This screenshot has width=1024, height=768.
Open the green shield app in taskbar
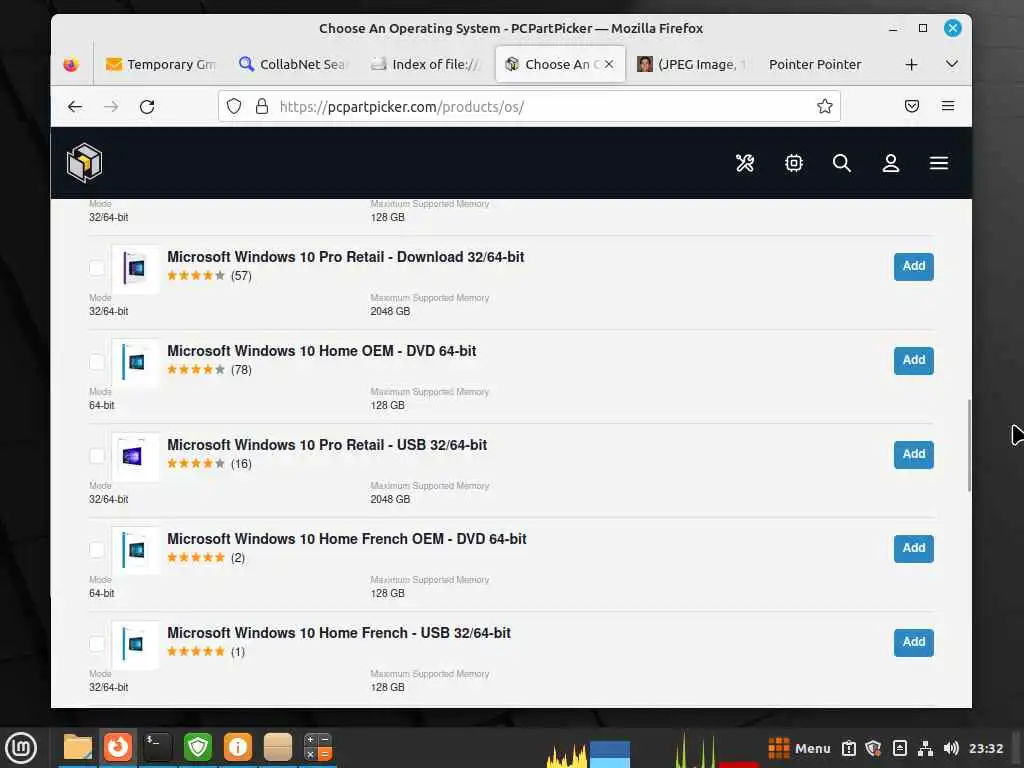pyautogui.click(x=198, y=746)
